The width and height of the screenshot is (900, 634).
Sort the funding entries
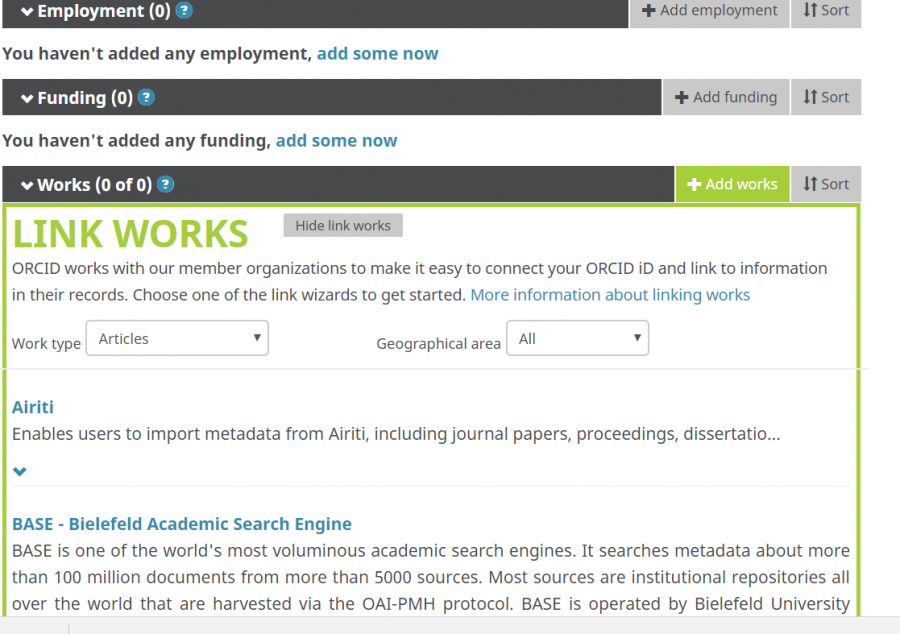826,97
